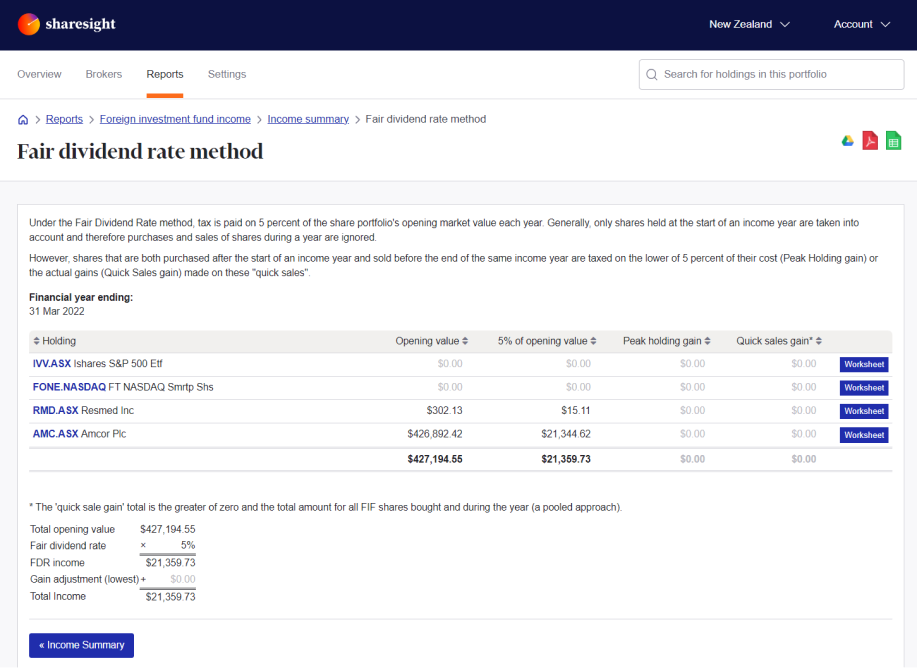
Task: Click the search magnifier icon
Action: point(651,74)
